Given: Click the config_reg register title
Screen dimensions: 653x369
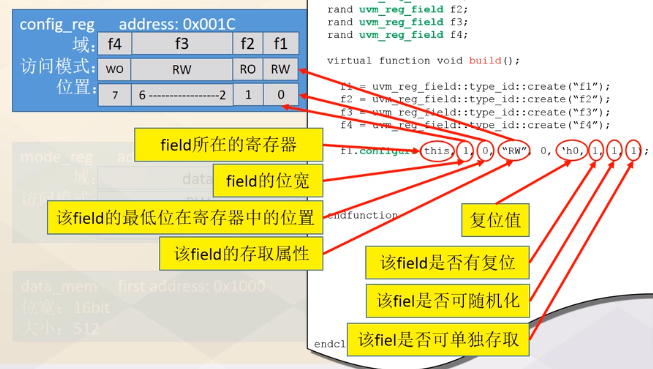Looking at the screenshot, I should coord(57,24).
